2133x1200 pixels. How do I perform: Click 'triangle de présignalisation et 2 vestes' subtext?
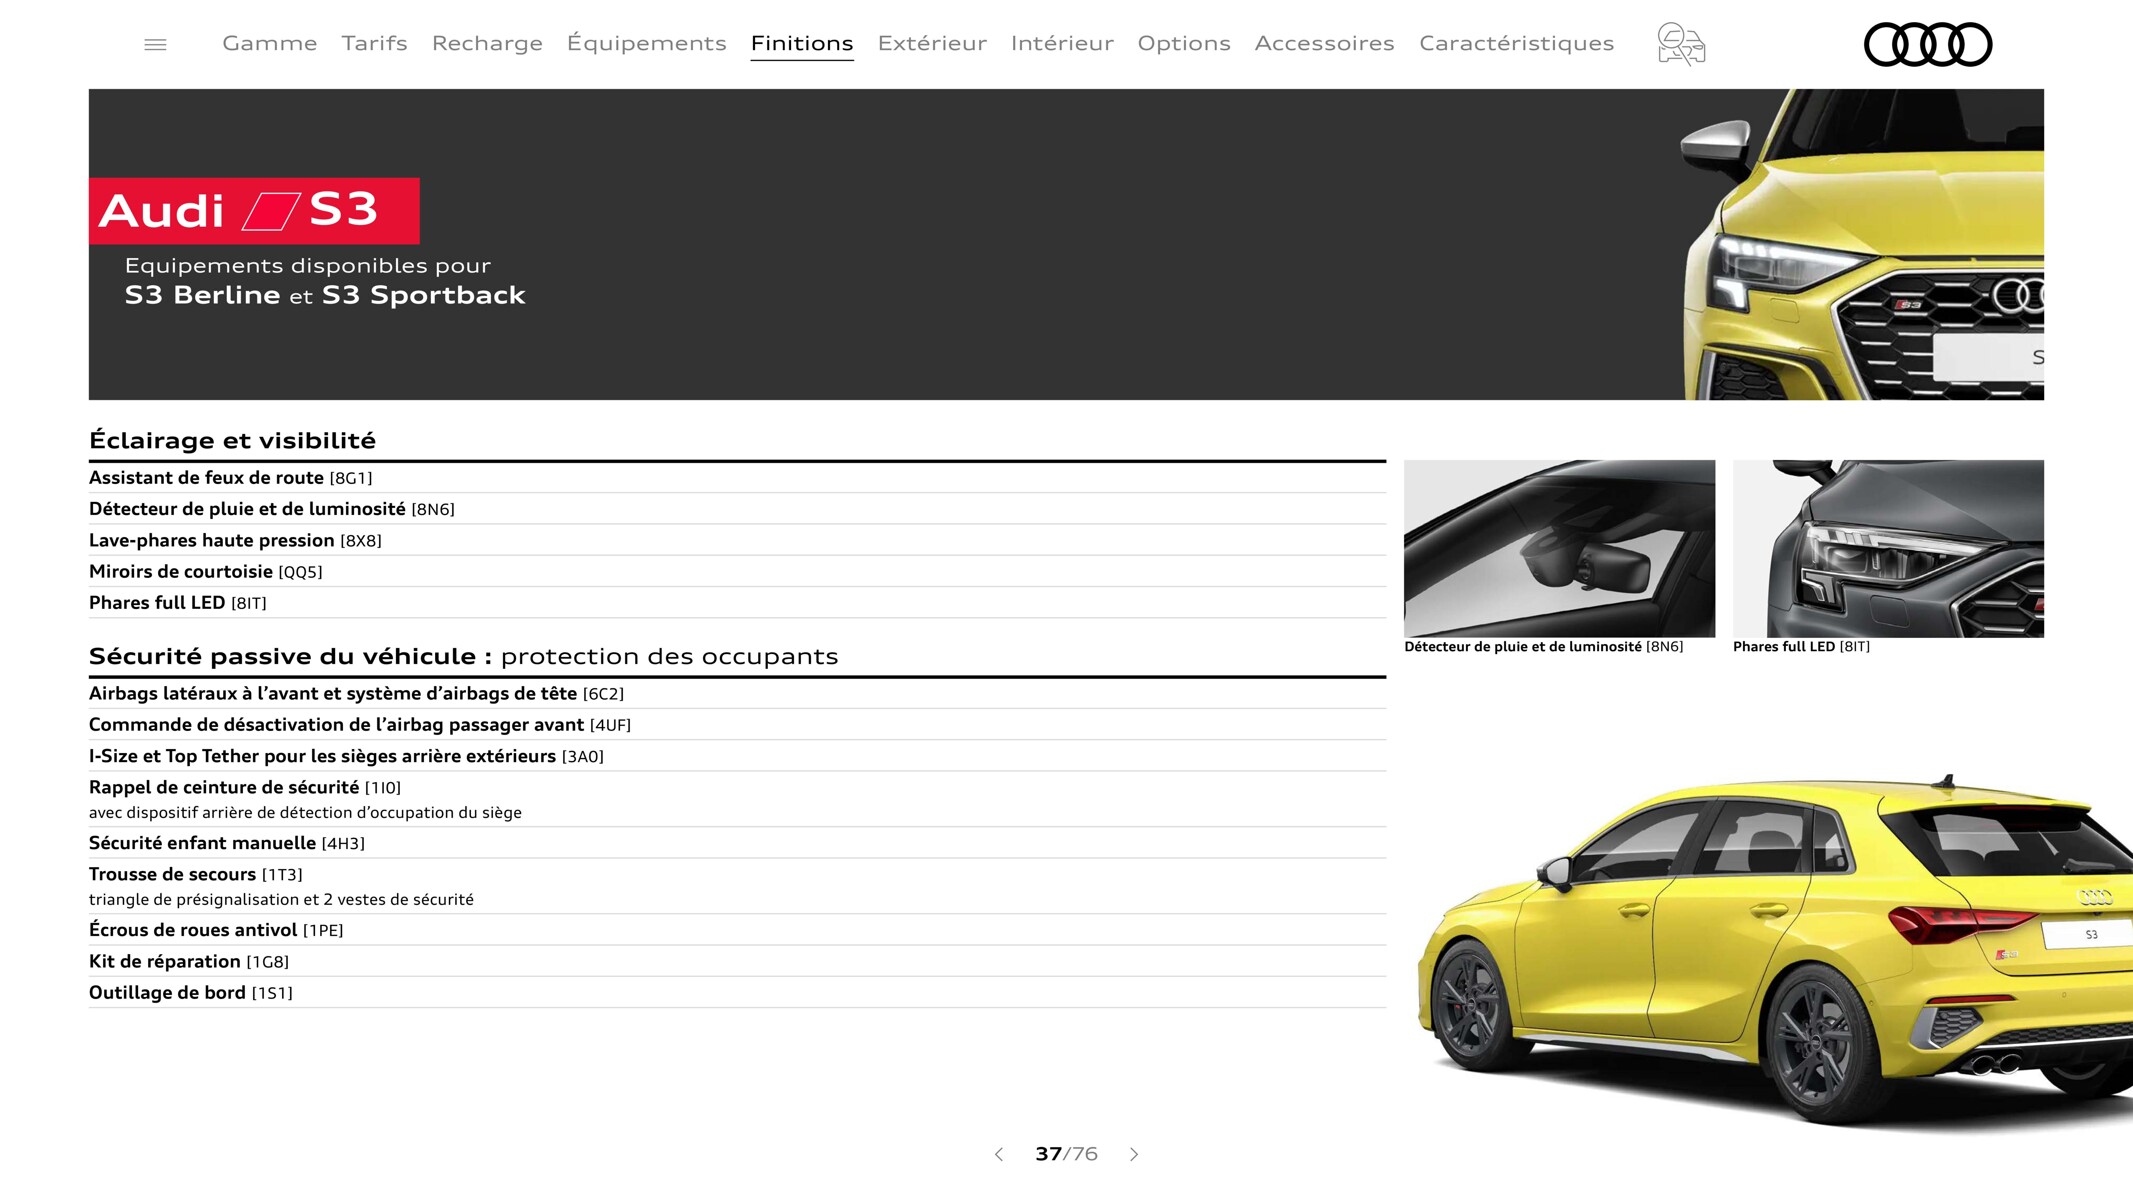click(281, 899)
